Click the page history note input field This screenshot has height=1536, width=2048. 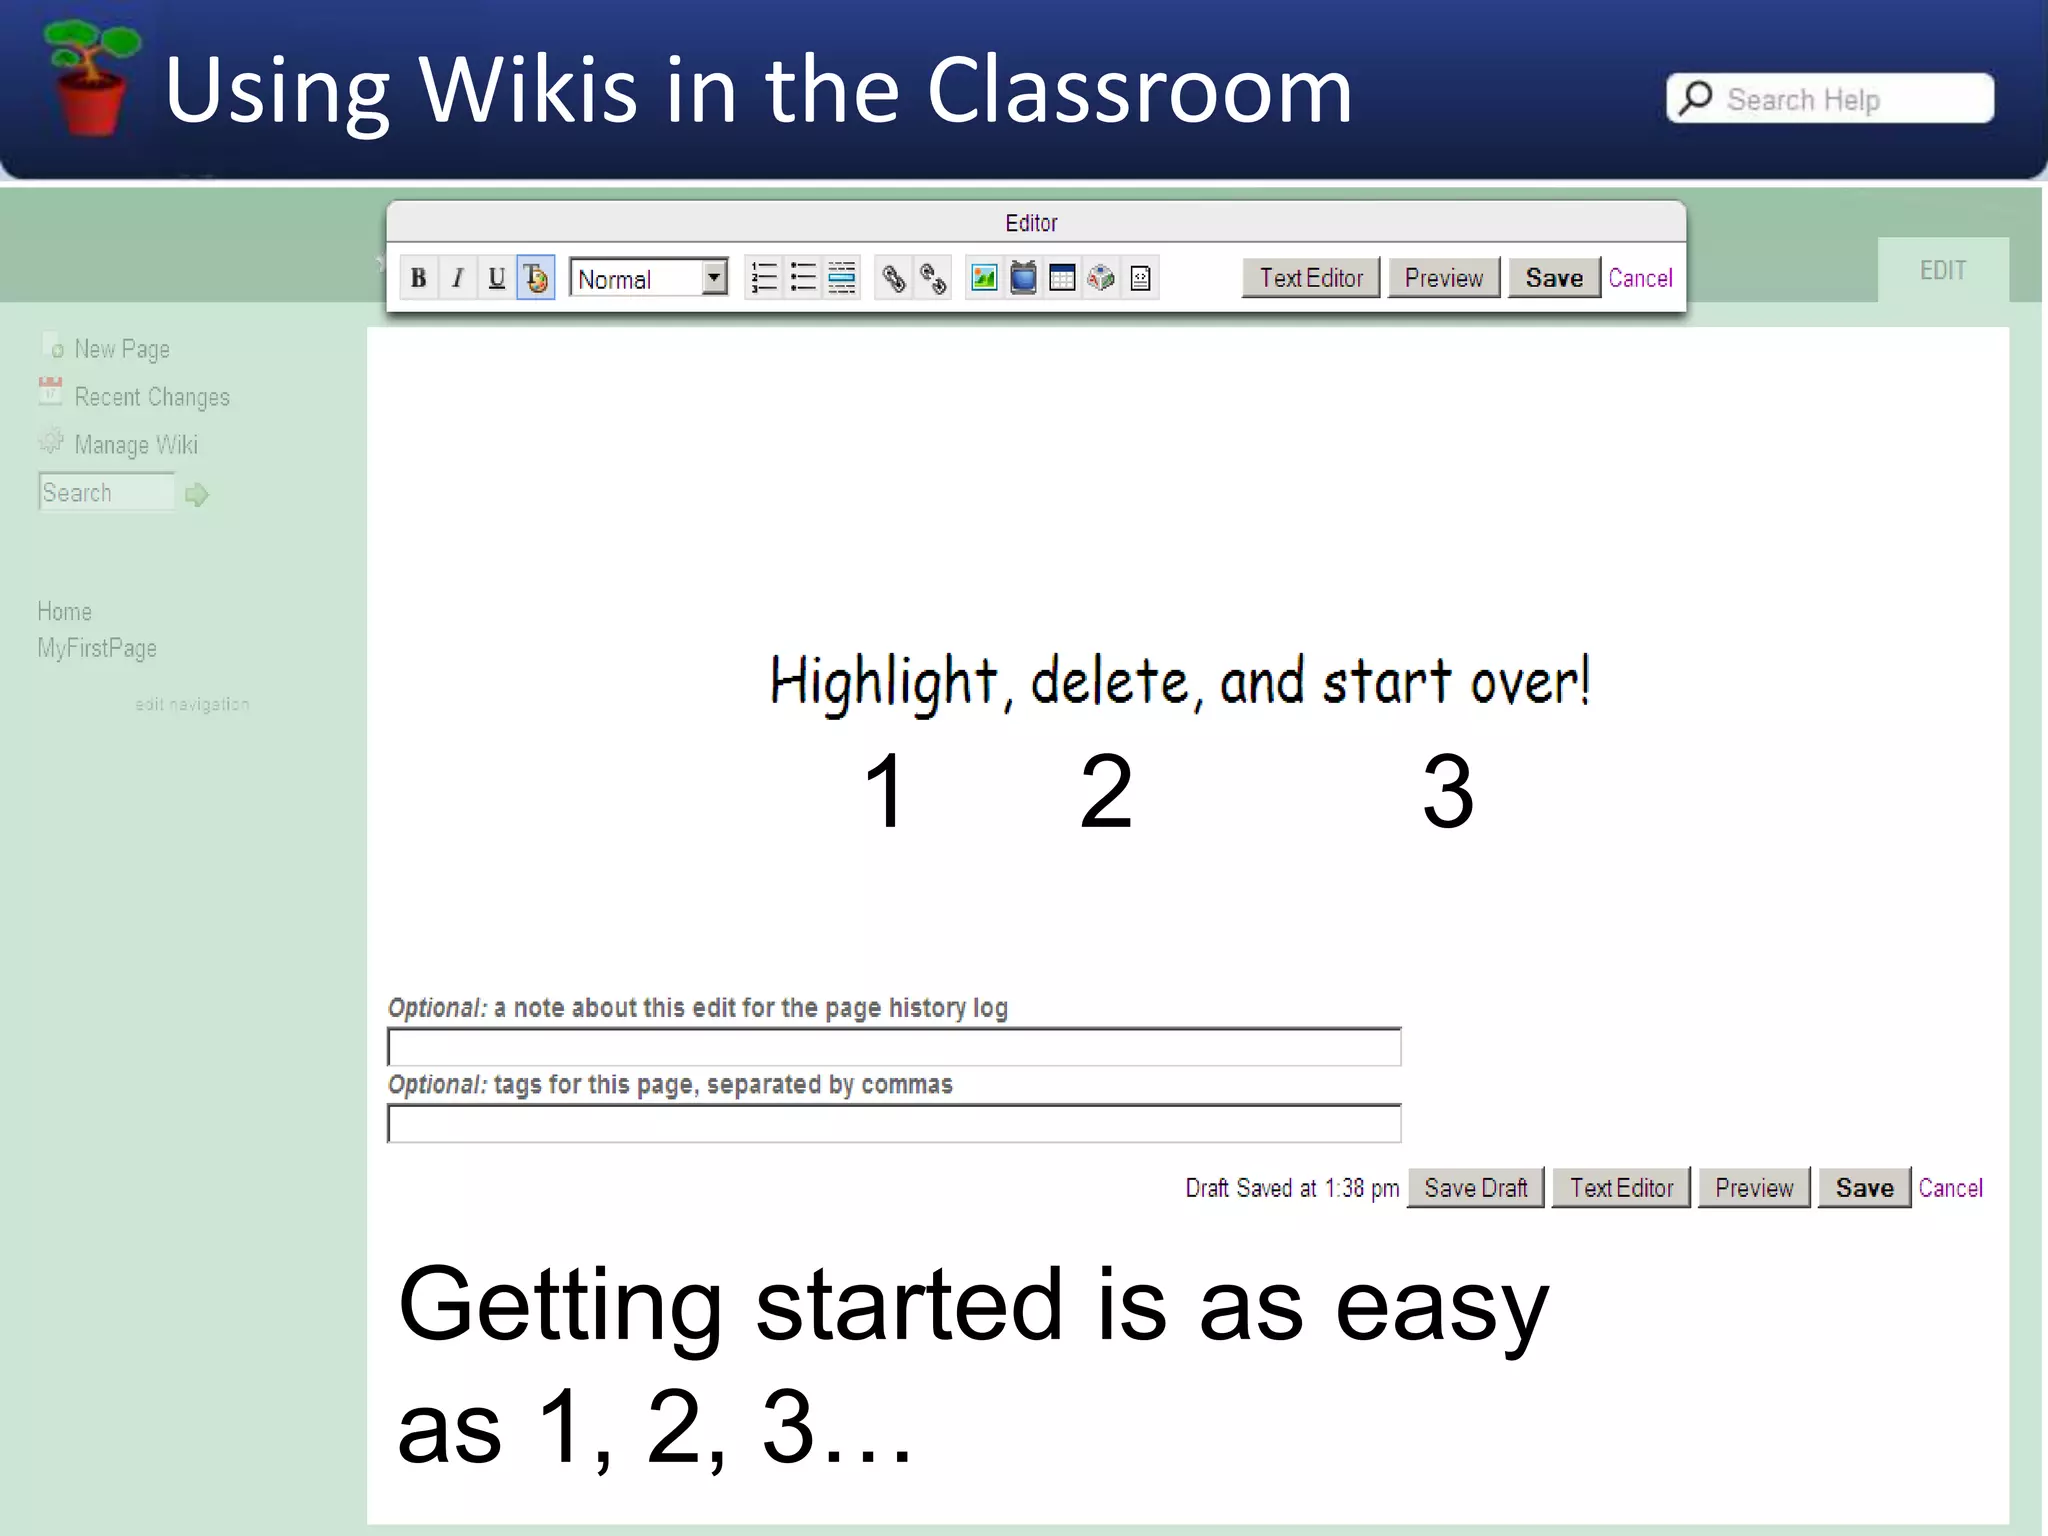click(x=894, y=1047)
